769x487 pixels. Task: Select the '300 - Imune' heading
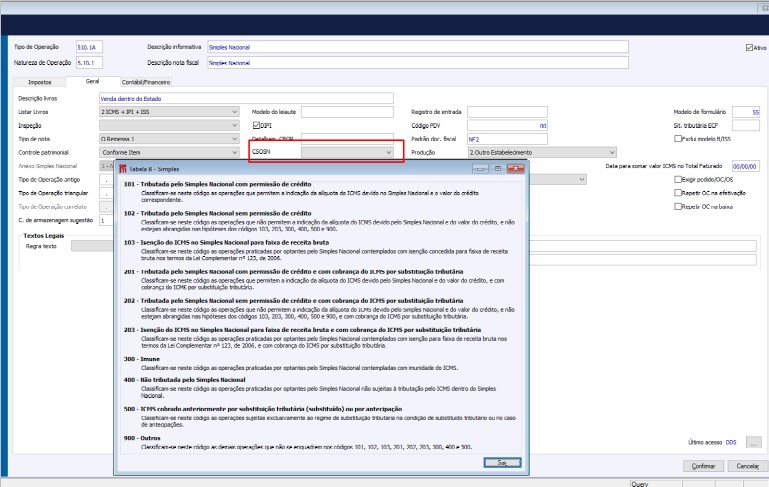[142, 359]
